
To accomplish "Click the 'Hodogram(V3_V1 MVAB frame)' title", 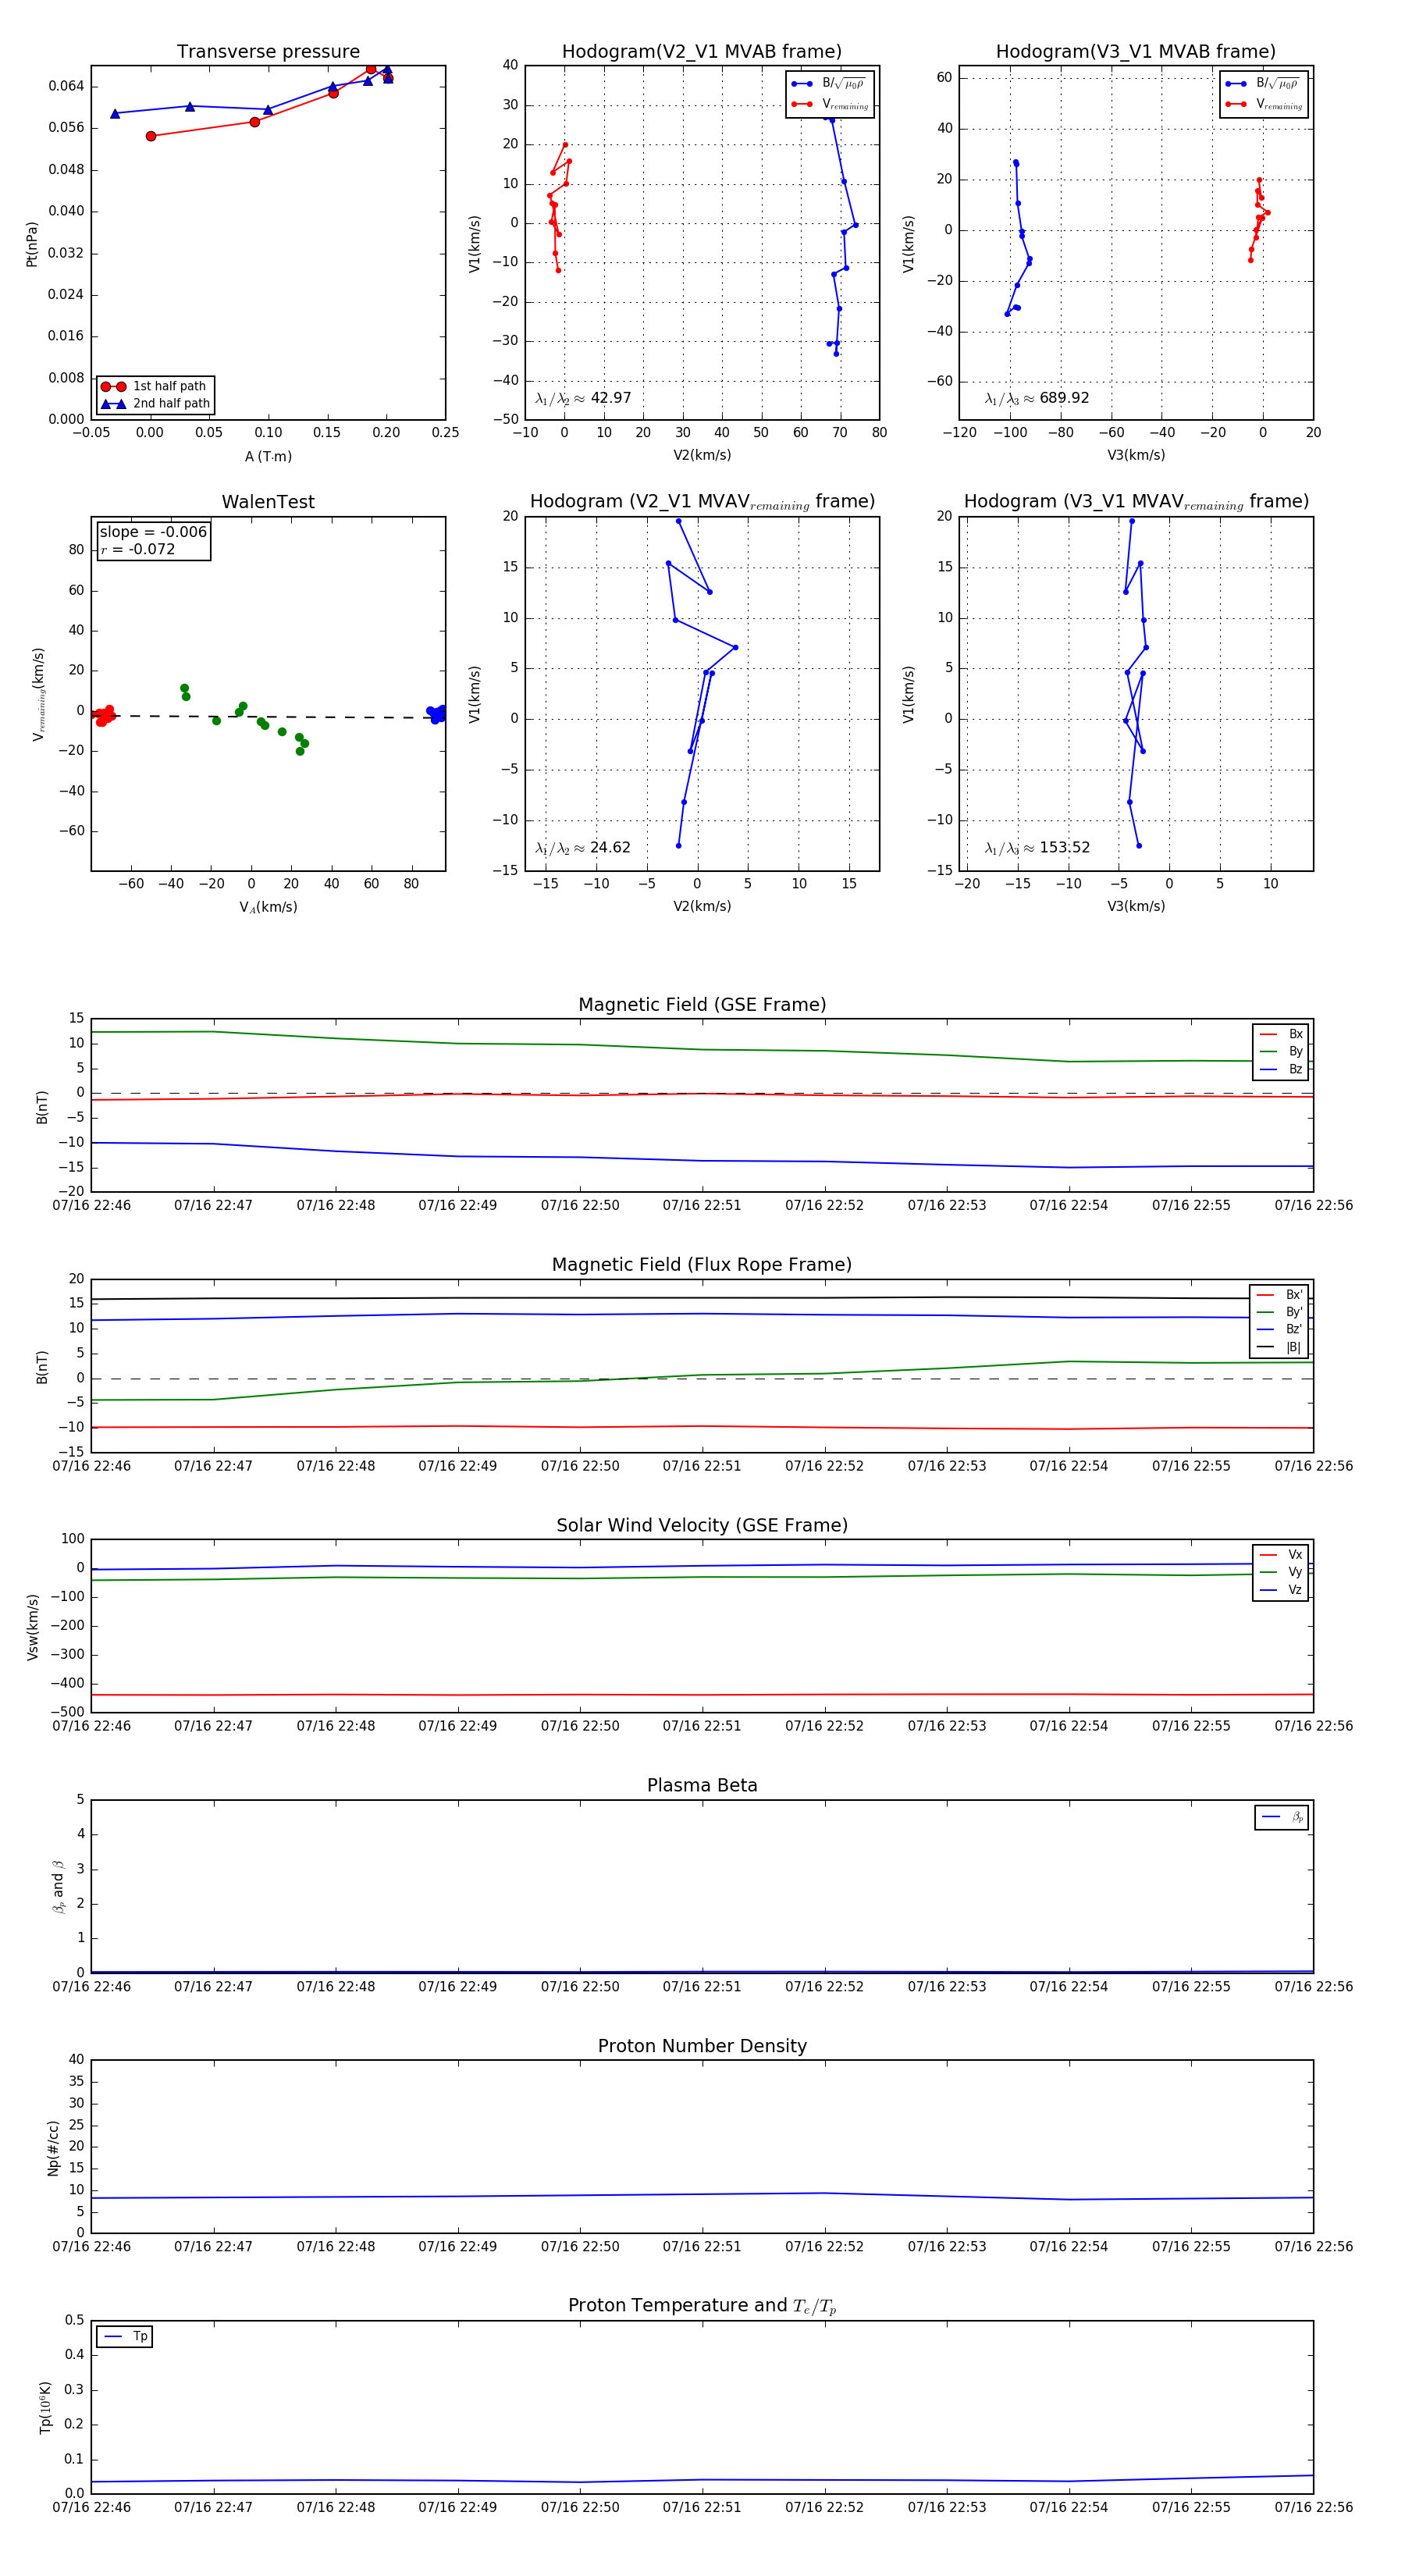I will tap(1136, 52).
